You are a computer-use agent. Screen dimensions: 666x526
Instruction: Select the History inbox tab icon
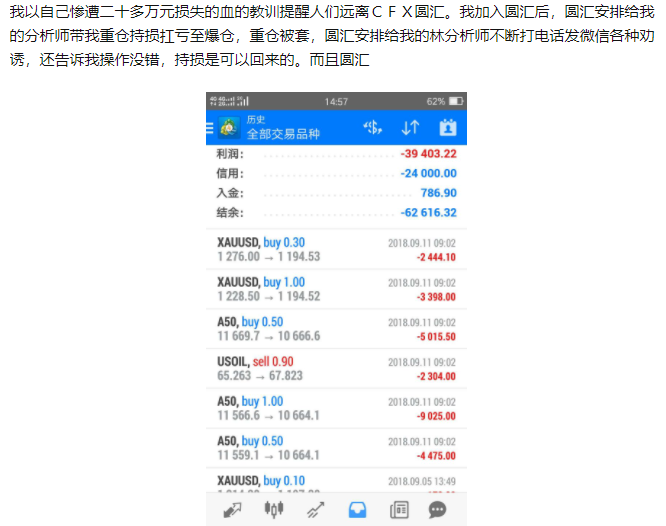[x=357, y=510]
